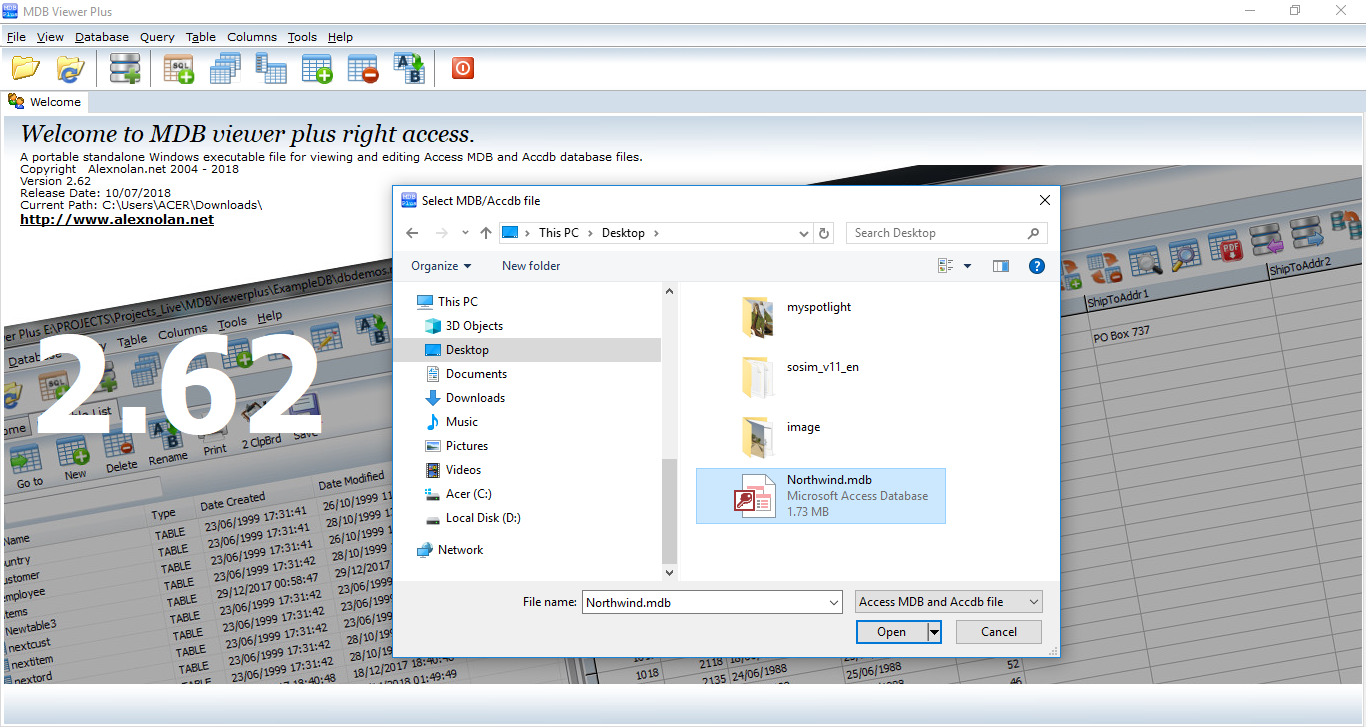
Task: Open the recent locations dropdown arrow
Action: [x=465, y=233]
